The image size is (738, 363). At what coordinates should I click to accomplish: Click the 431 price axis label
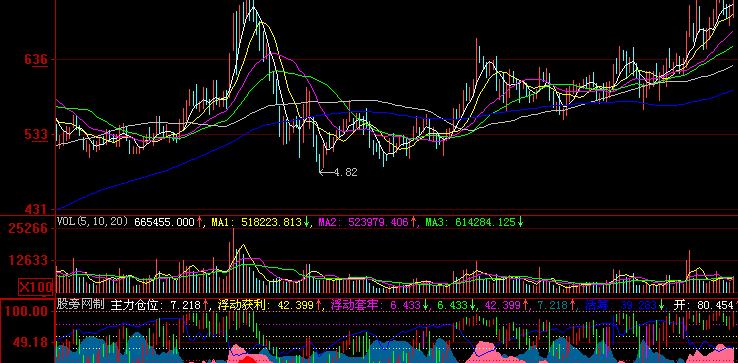click(x=36, y=210)
